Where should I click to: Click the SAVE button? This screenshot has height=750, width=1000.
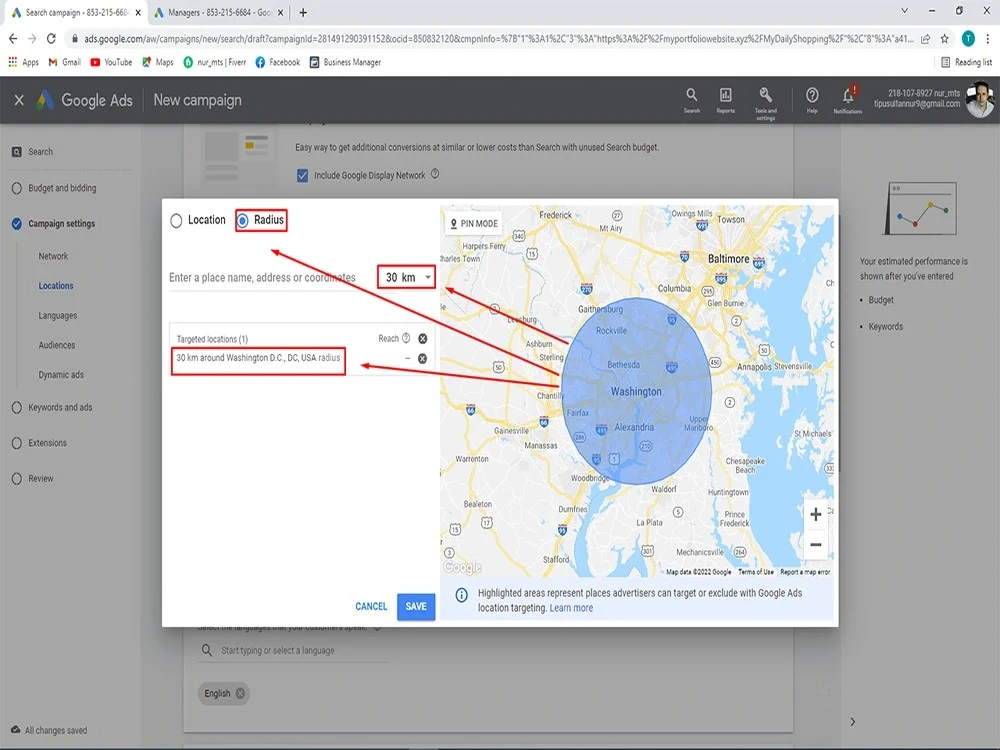tap(416, 607)
